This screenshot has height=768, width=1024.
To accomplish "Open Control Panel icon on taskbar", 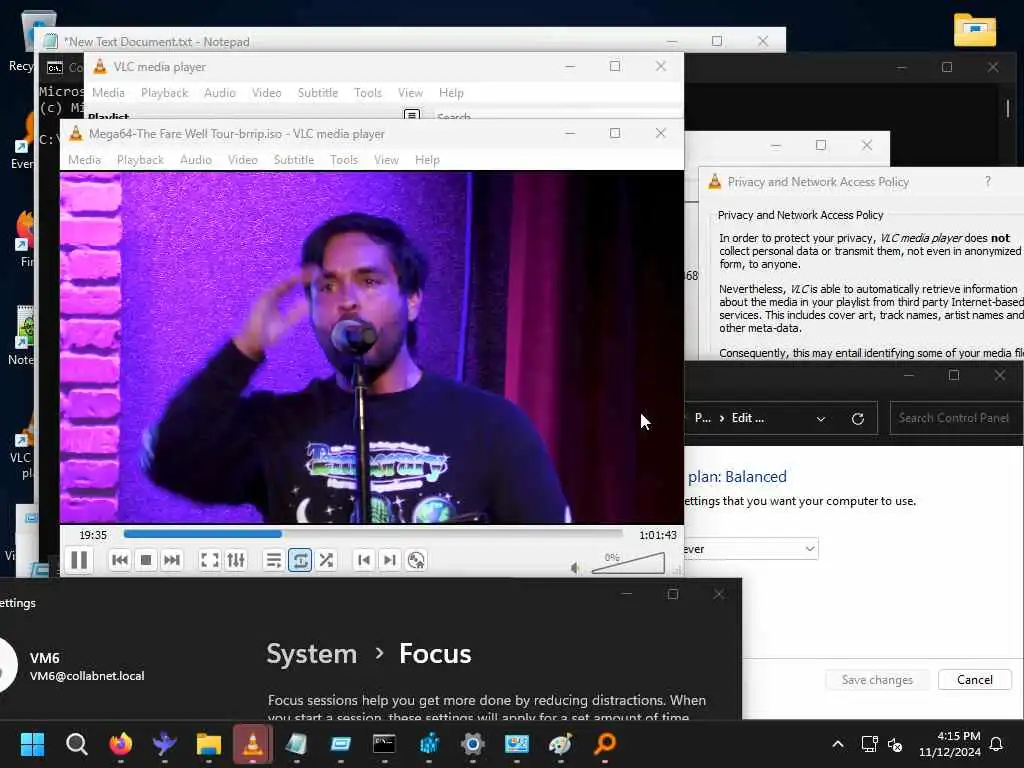I will tap(517, 744).
